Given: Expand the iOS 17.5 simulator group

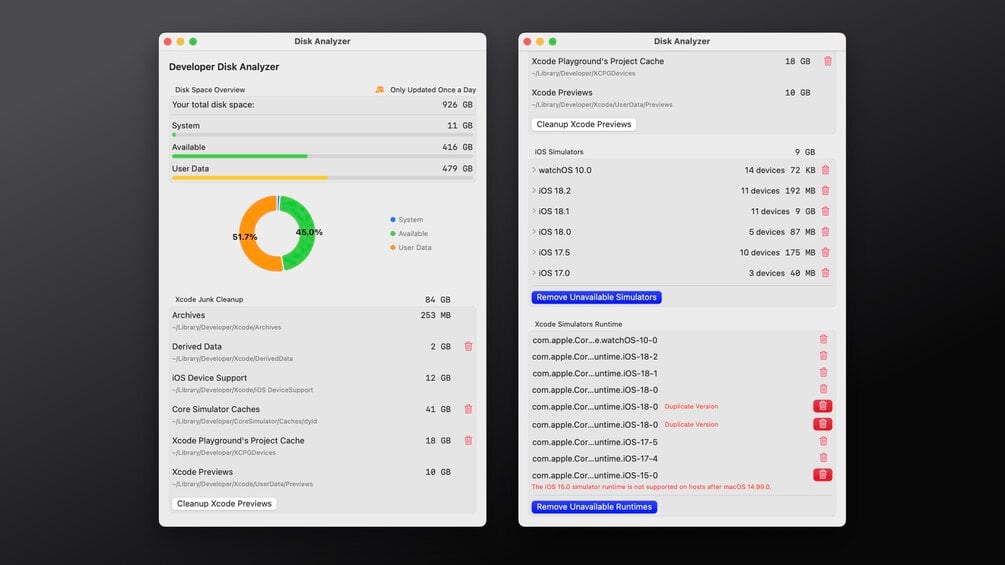Looking at the screenshot, I should (534, 252).
